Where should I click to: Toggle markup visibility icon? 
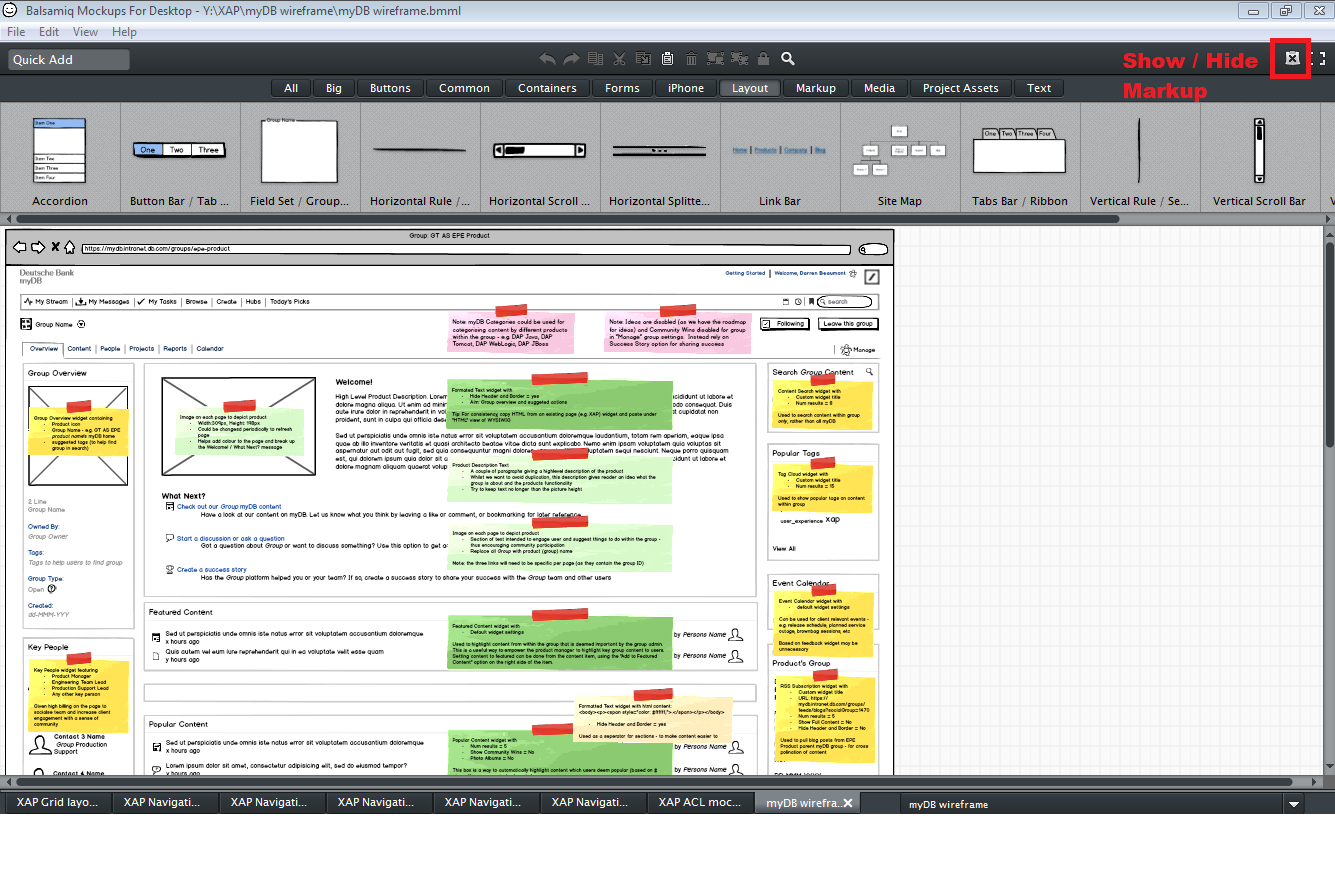[x=1292, y=59]
